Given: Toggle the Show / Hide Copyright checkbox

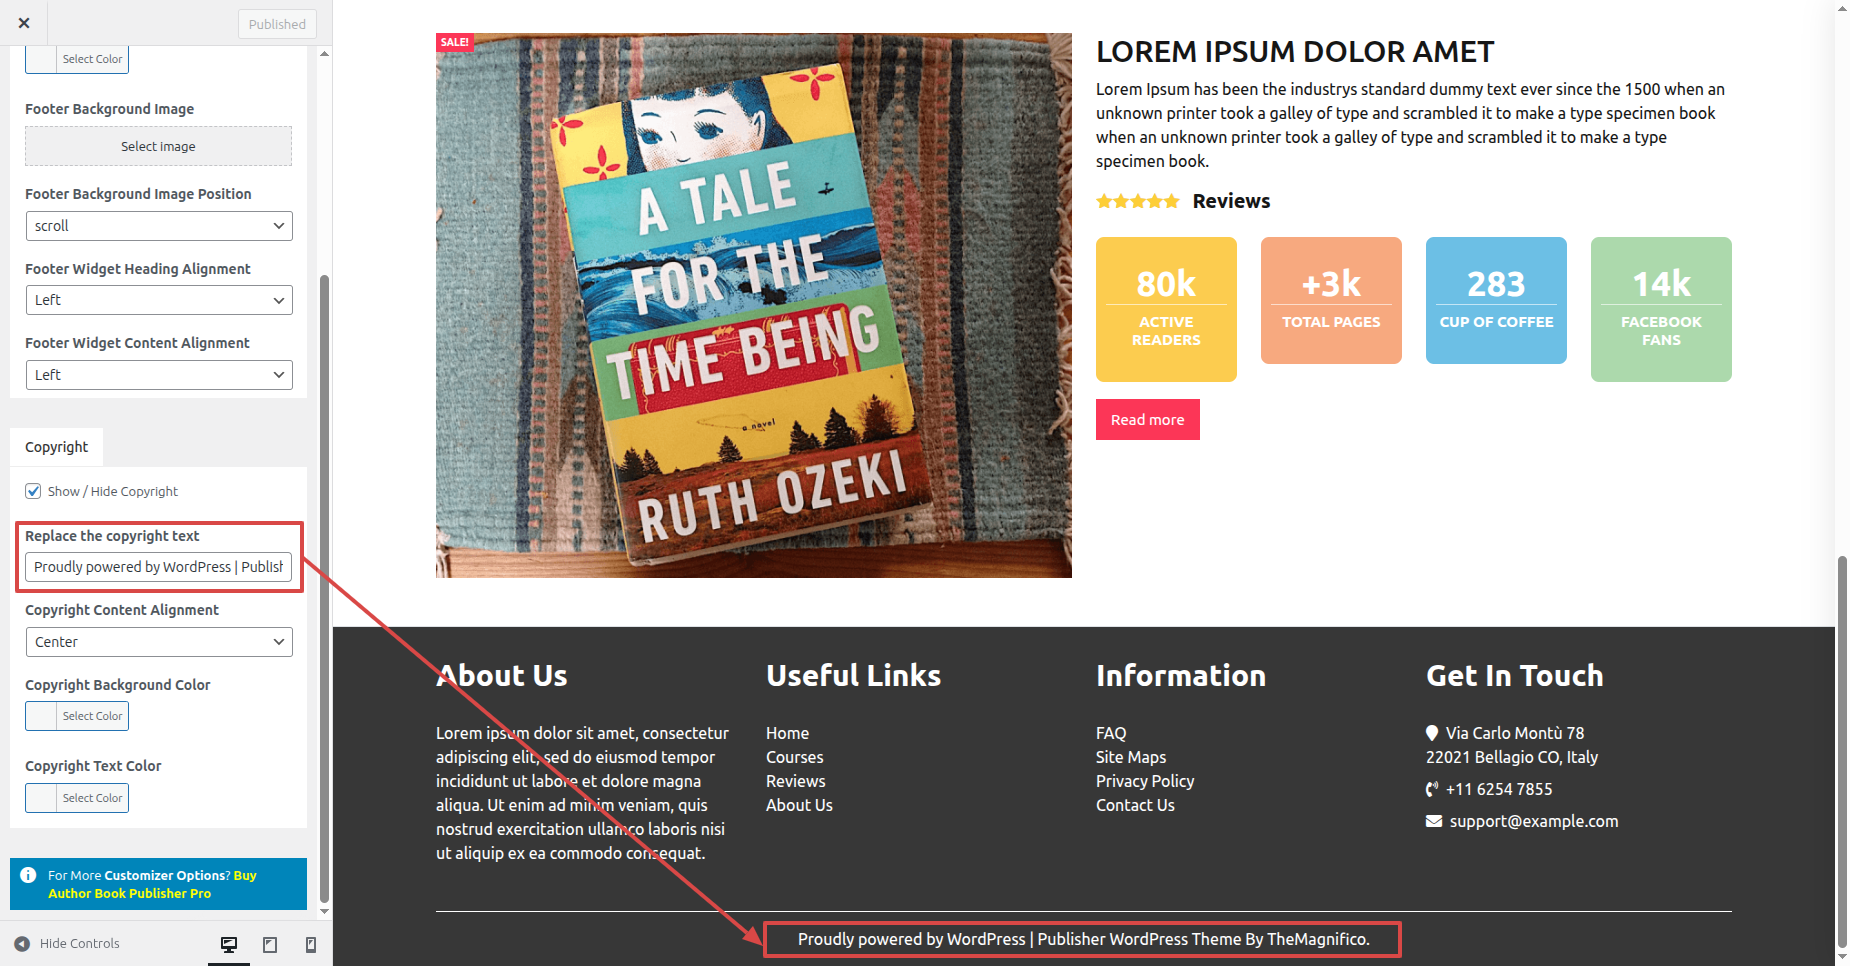Looking at the screenshot, I should pos(34,491).
